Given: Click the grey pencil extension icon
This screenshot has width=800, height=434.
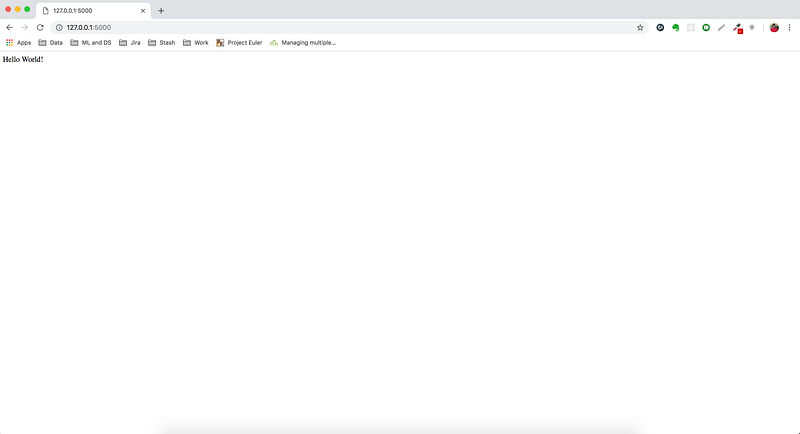Looking at the screenshot, I should point(721,28).
